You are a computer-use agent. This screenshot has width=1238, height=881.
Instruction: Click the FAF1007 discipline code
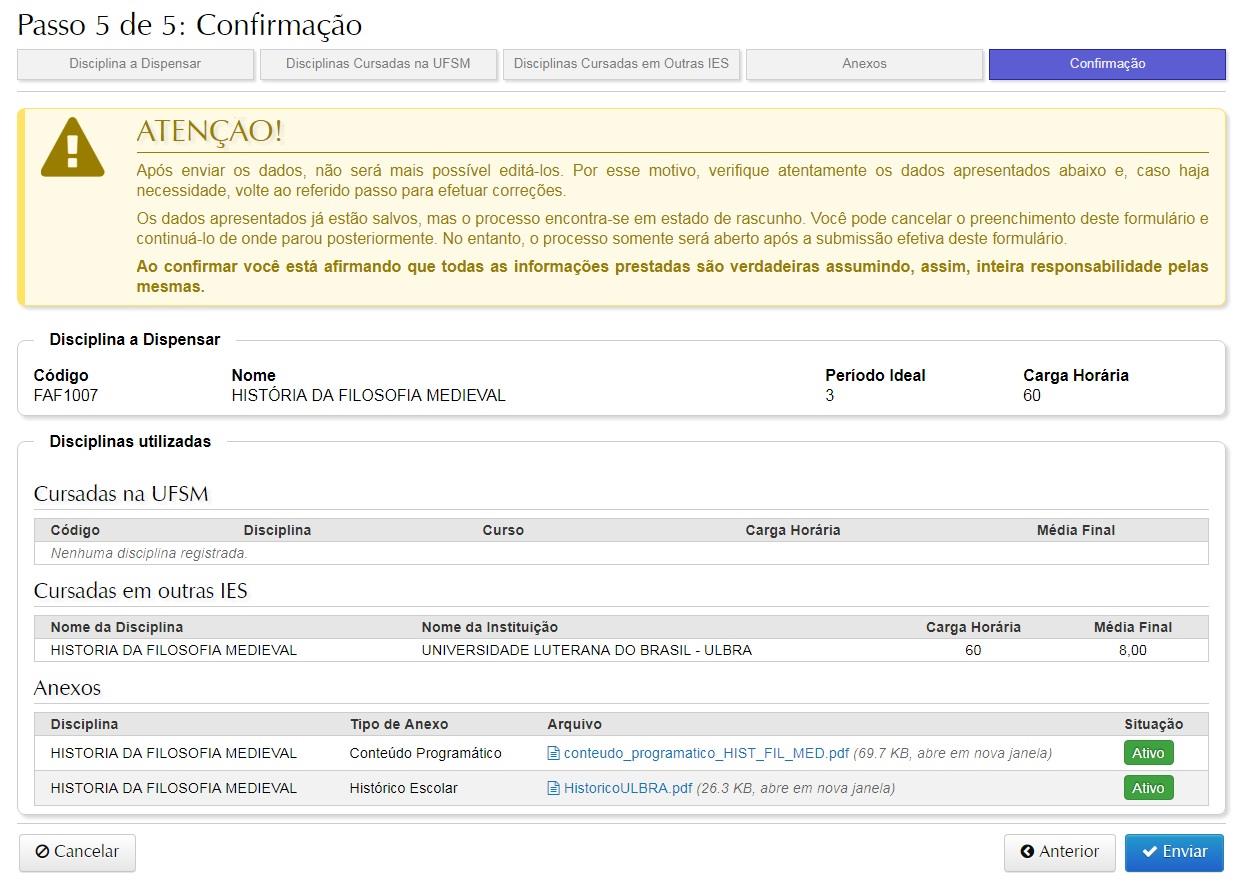tap(66, 395)
